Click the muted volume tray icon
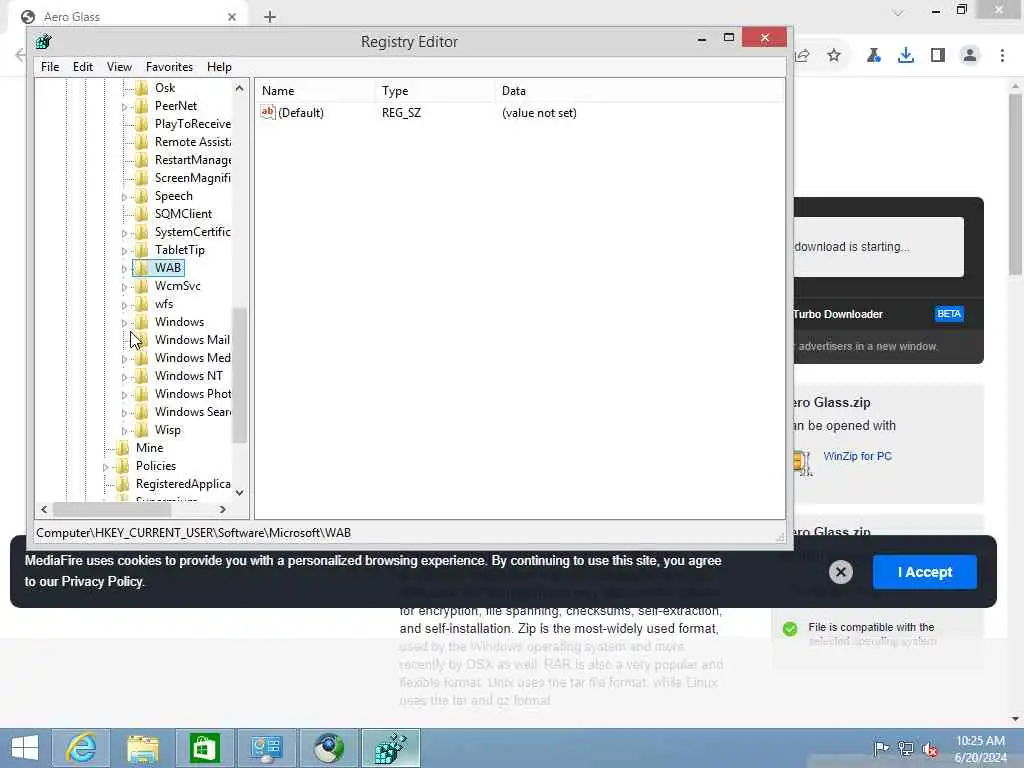This screenshot has height=768, width=1024. (x=929, y=749)
